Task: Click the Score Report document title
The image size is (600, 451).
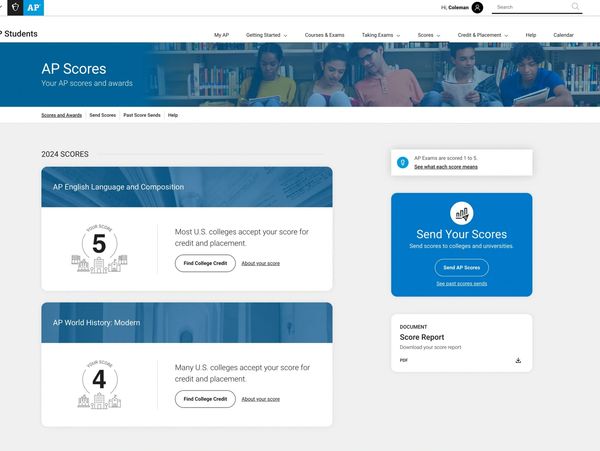Action: coord(422,337)
